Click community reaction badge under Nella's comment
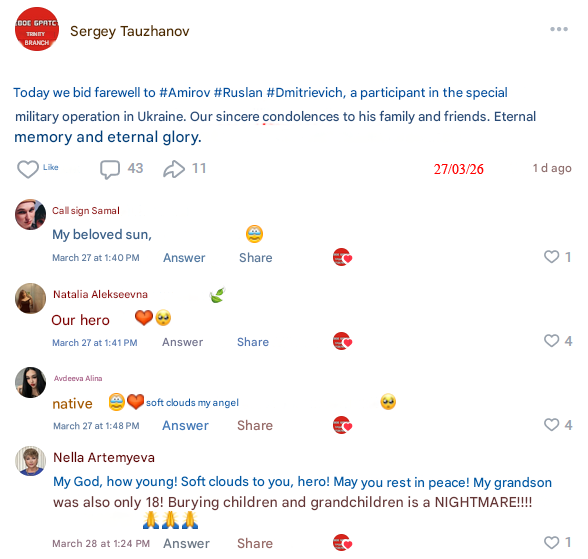 [x=342, y=543]
